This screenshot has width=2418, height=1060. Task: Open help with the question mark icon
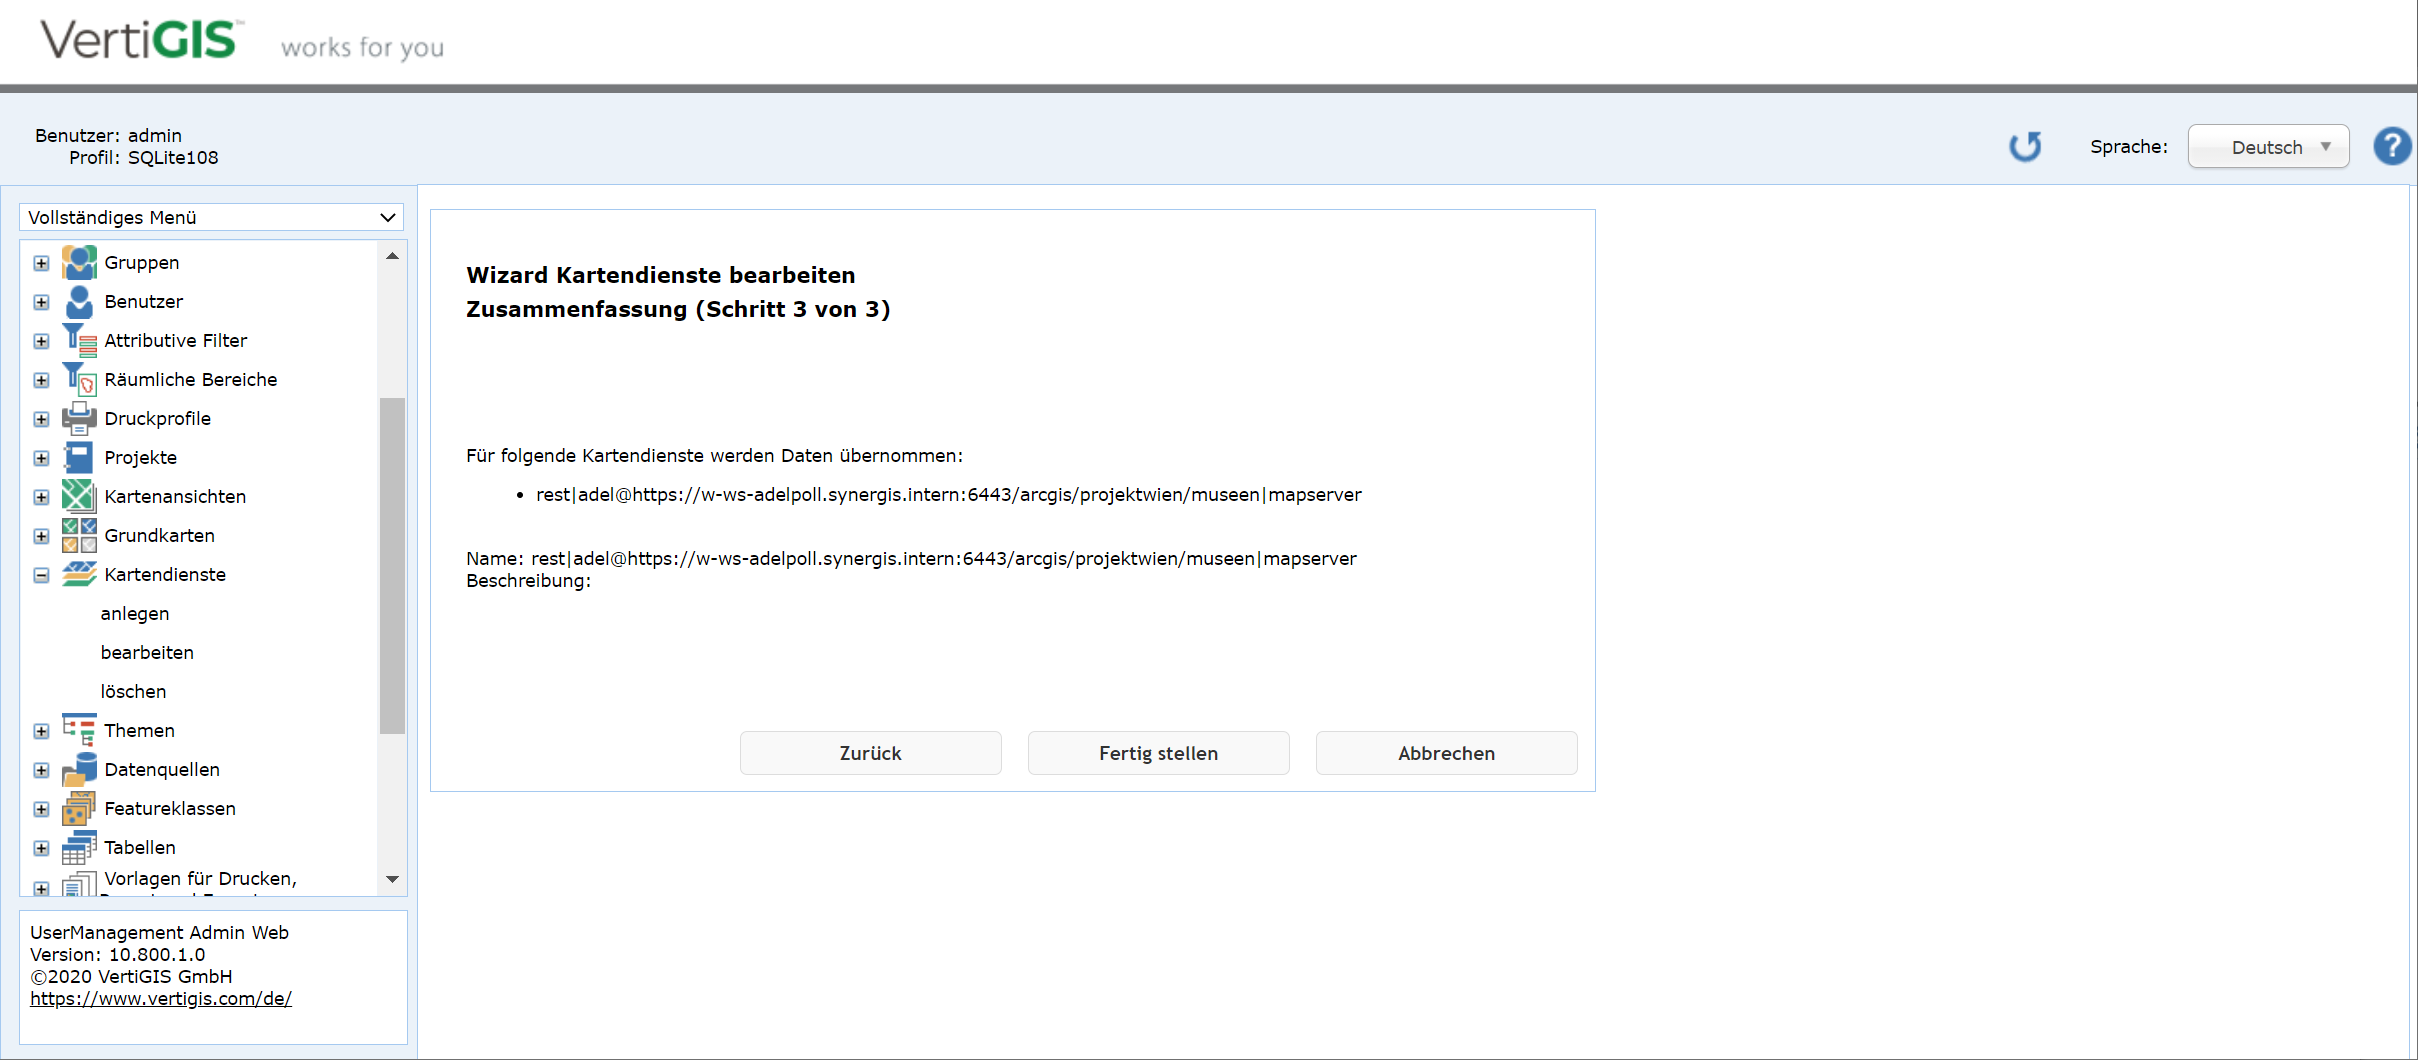2392,147
